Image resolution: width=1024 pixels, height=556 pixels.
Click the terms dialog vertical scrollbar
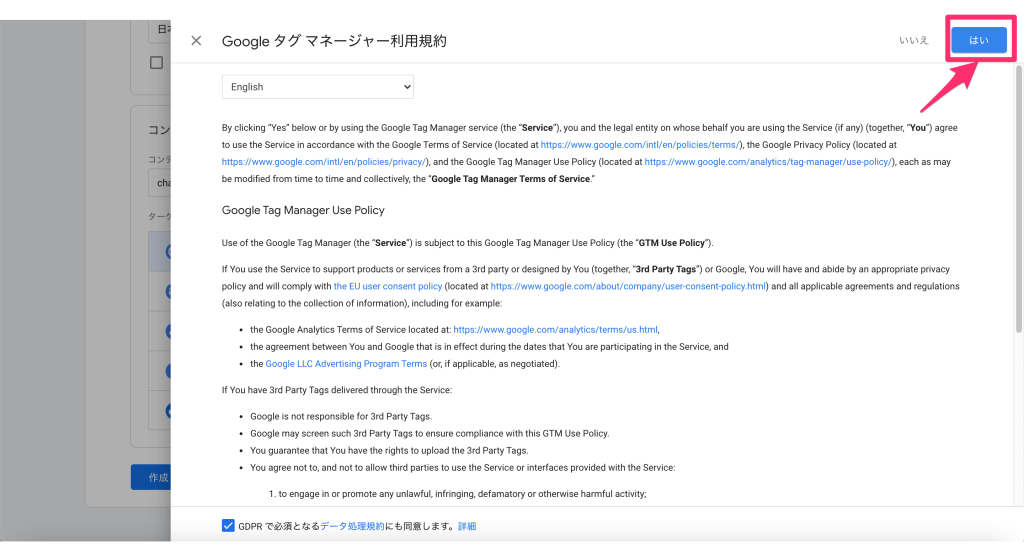tap(1019, 199)
